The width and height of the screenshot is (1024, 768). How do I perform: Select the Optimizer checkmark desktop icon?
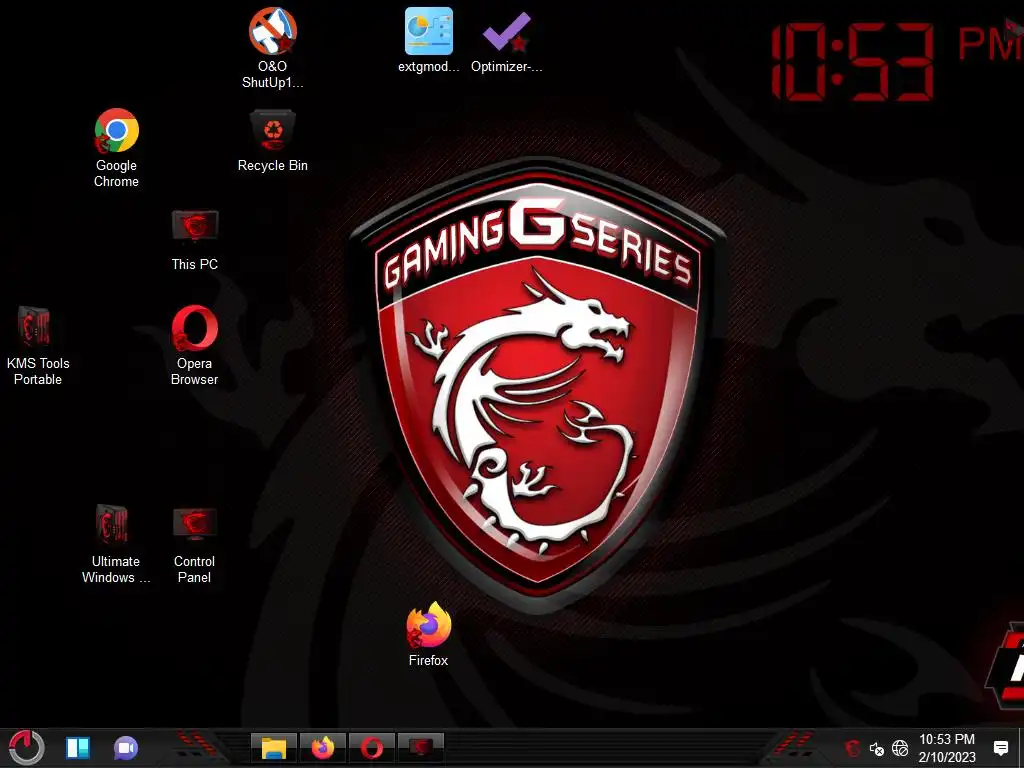(507, 40)
